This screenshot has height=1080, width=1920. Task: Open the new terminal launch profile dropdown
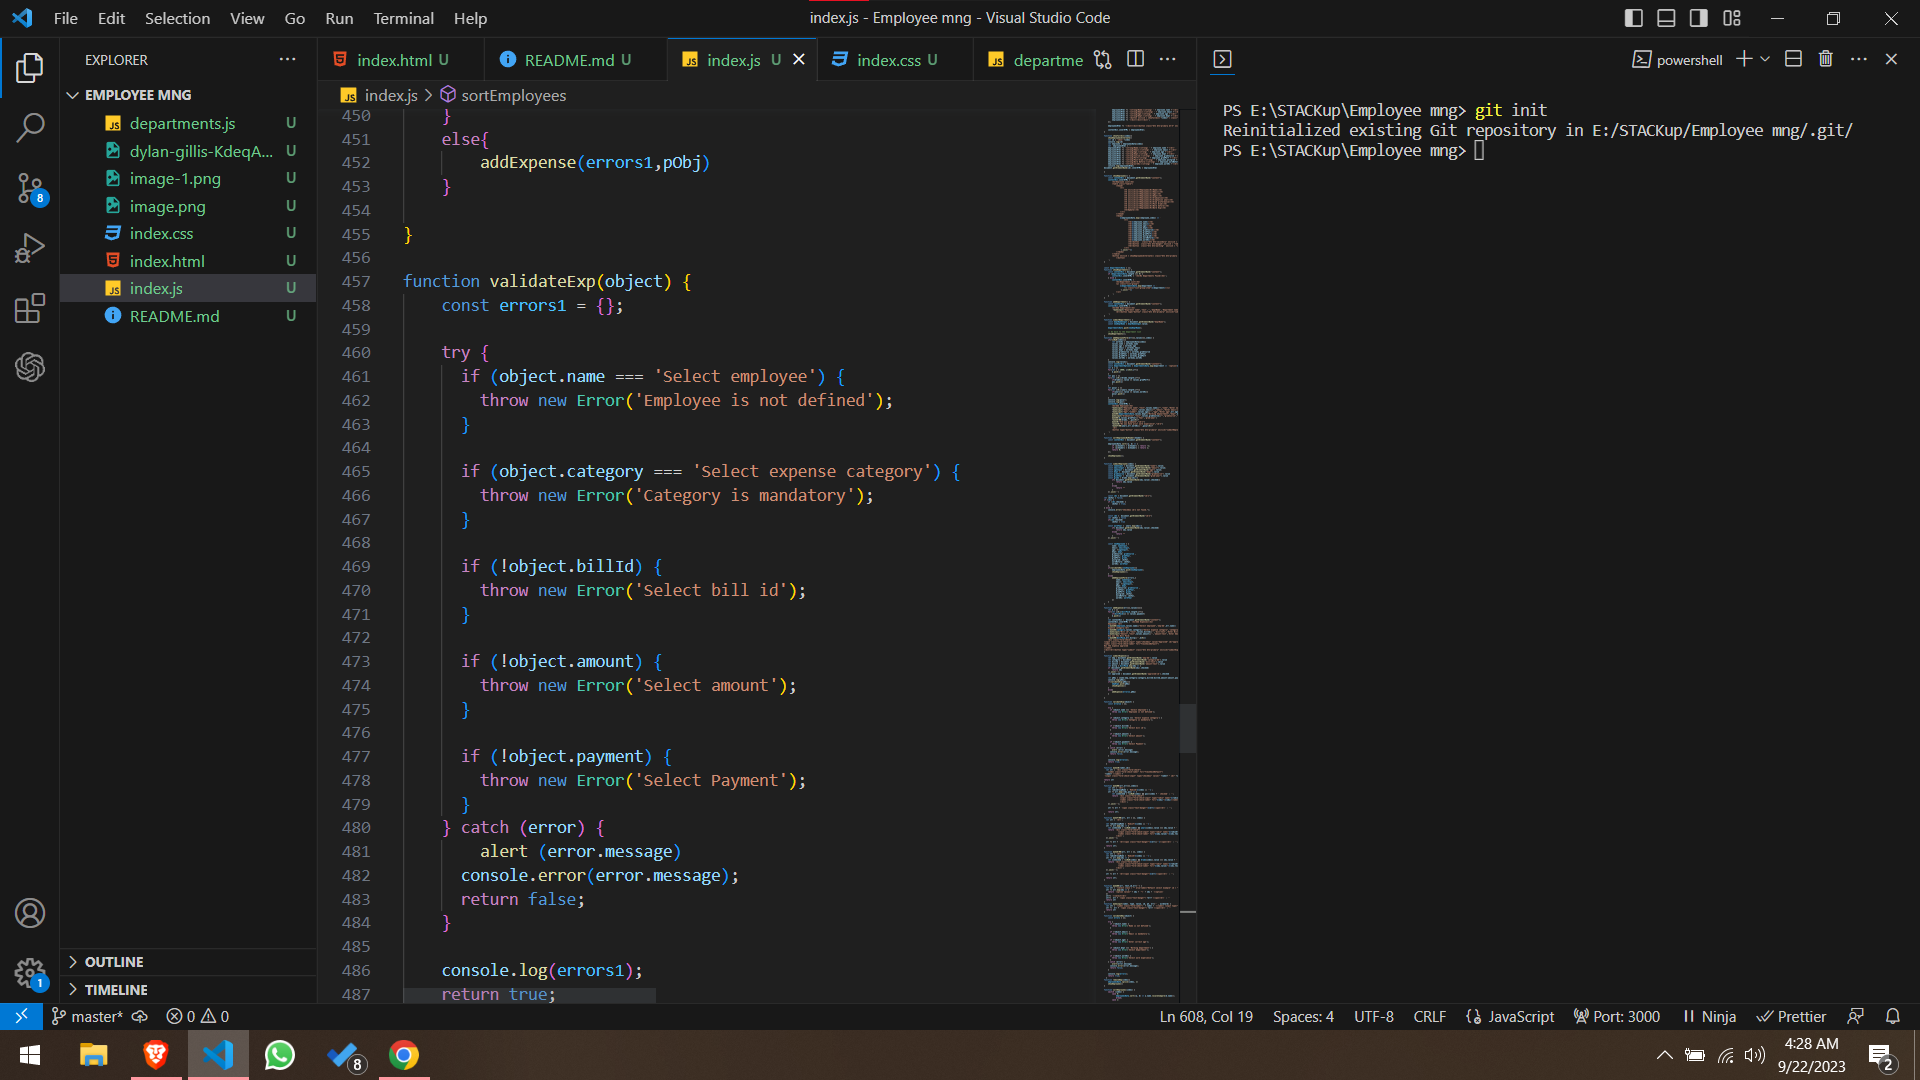(x=1766, y=59)
